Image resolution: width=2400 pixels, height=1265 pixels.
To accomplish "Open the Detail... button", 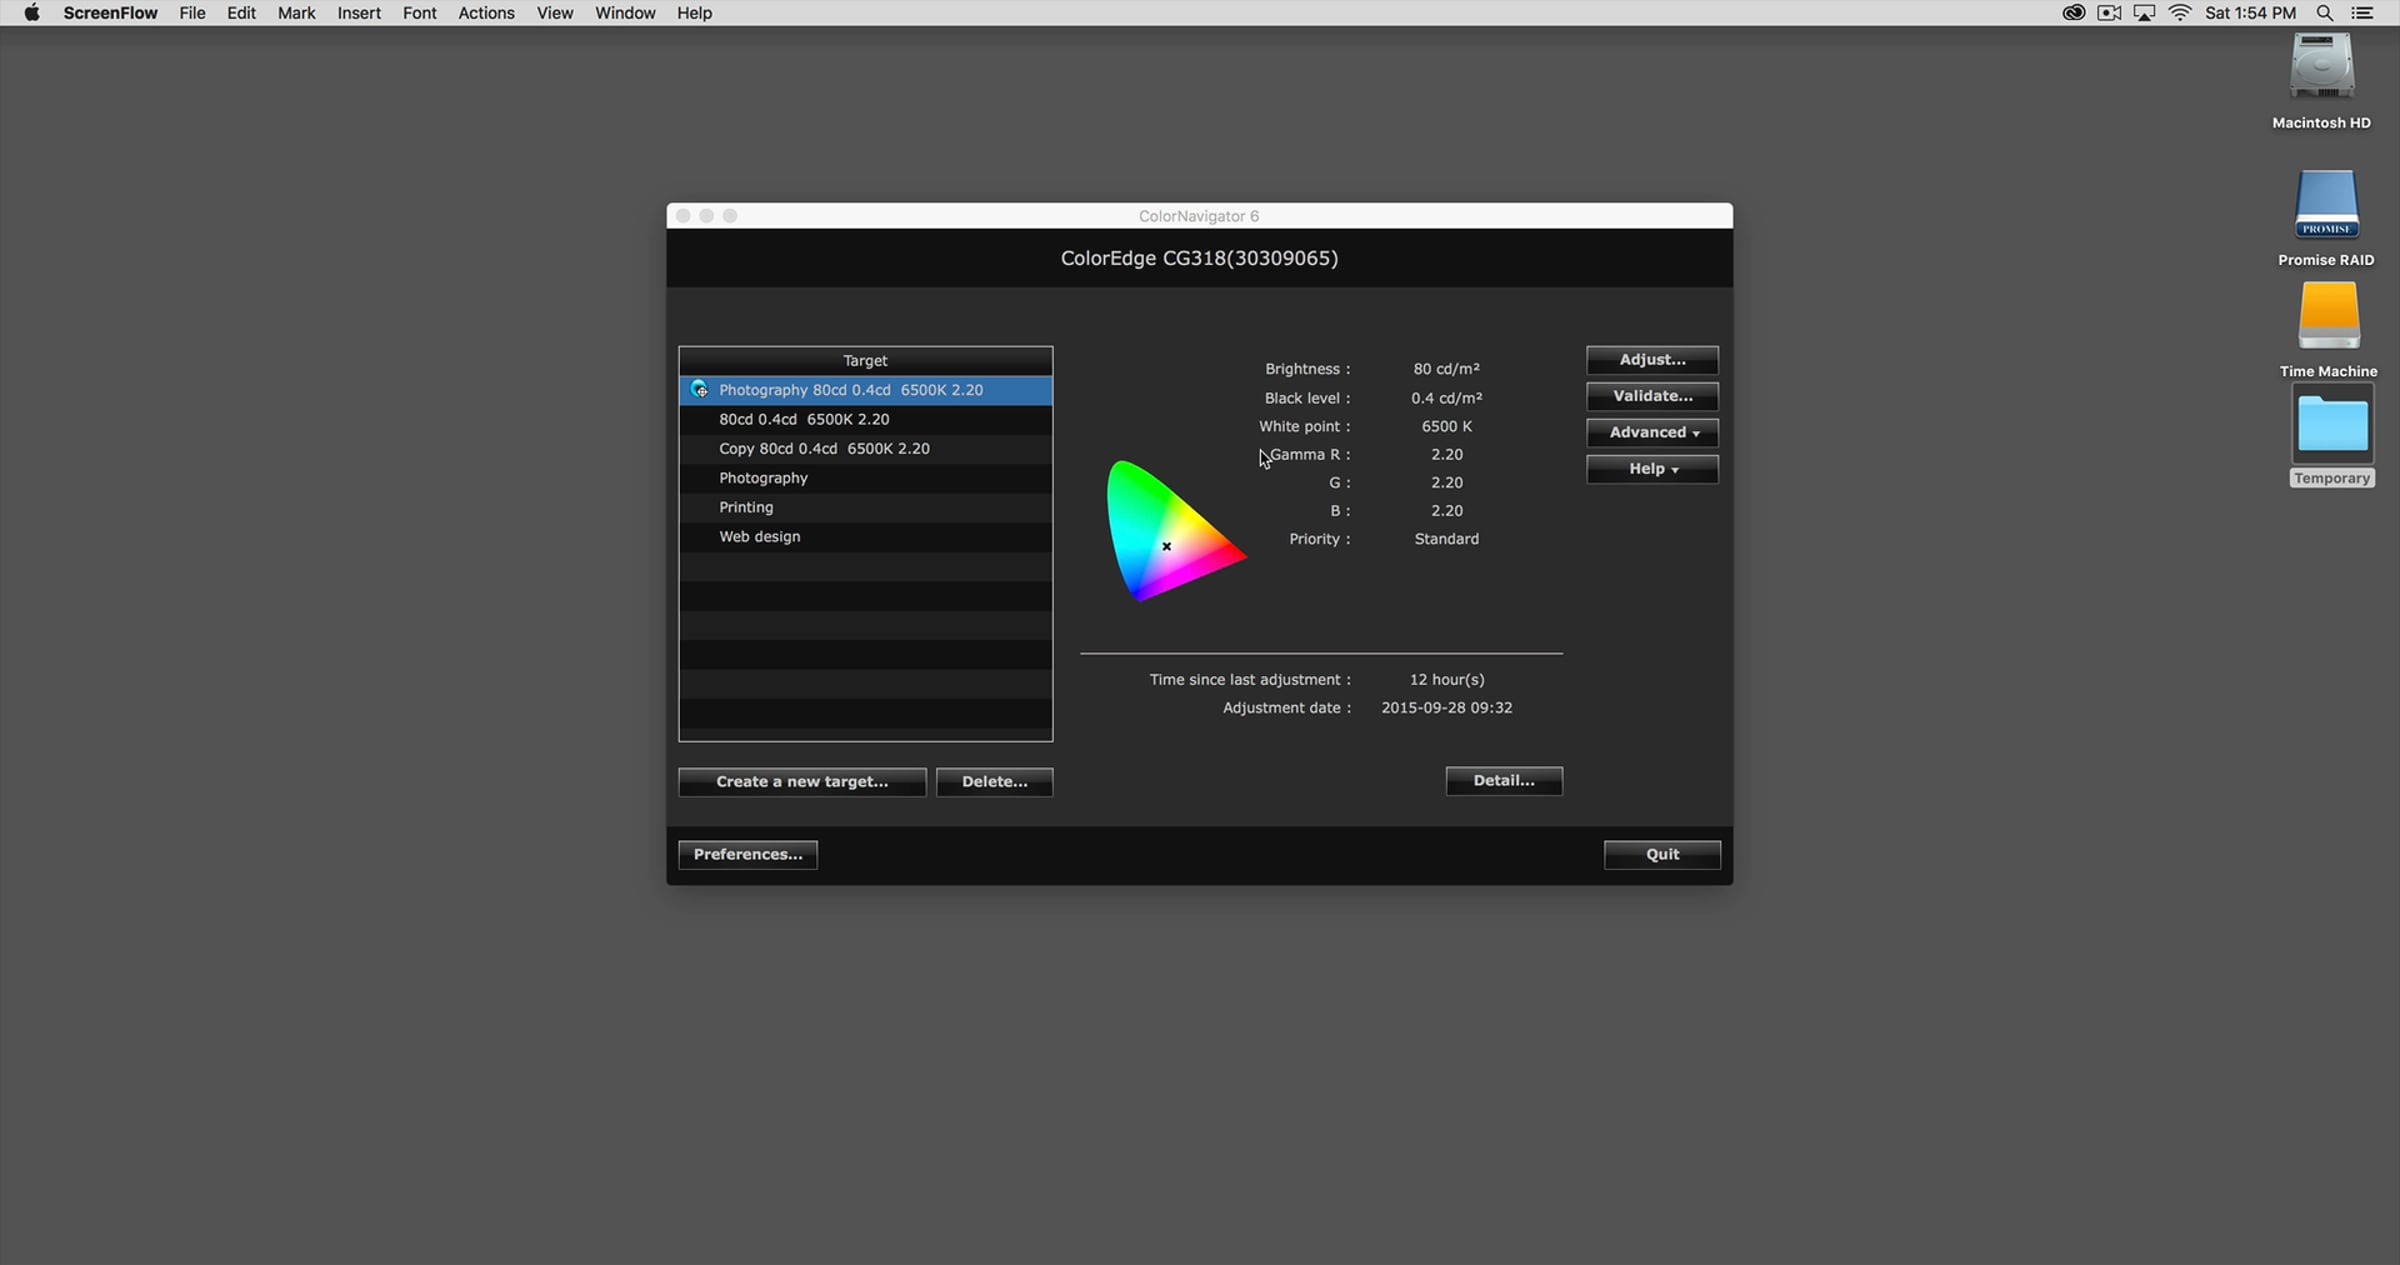I will click(1504, 781).
